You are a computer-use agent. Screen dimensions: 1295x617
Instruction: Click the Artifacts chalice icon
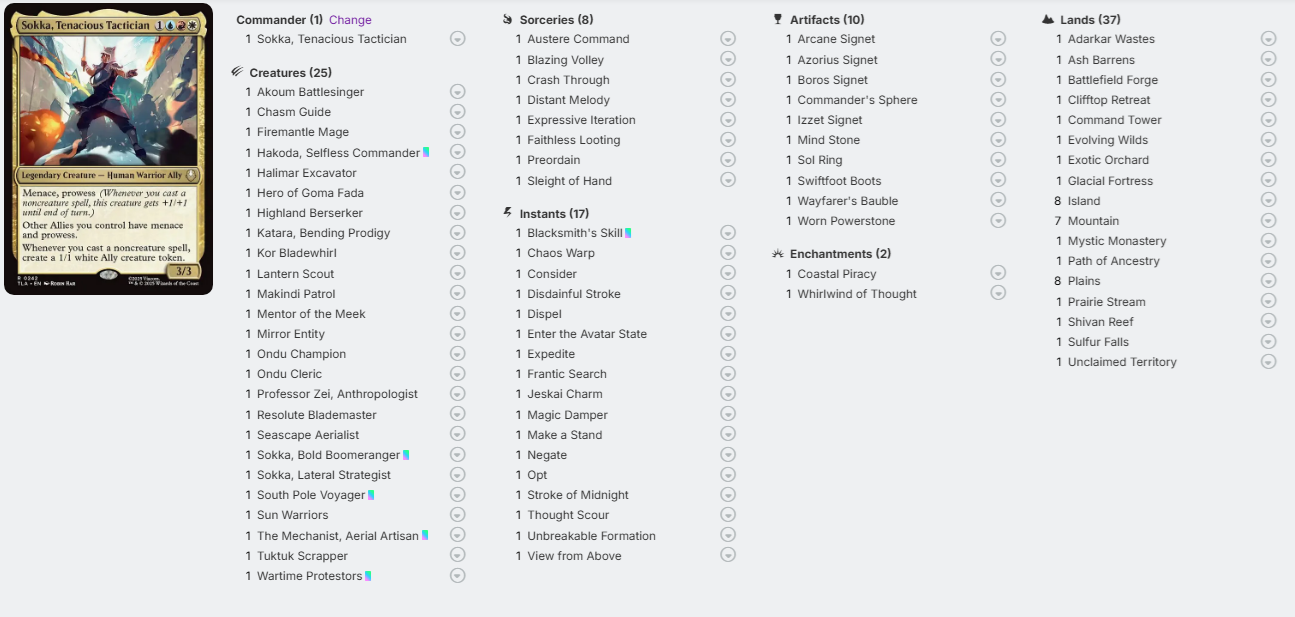778,19
